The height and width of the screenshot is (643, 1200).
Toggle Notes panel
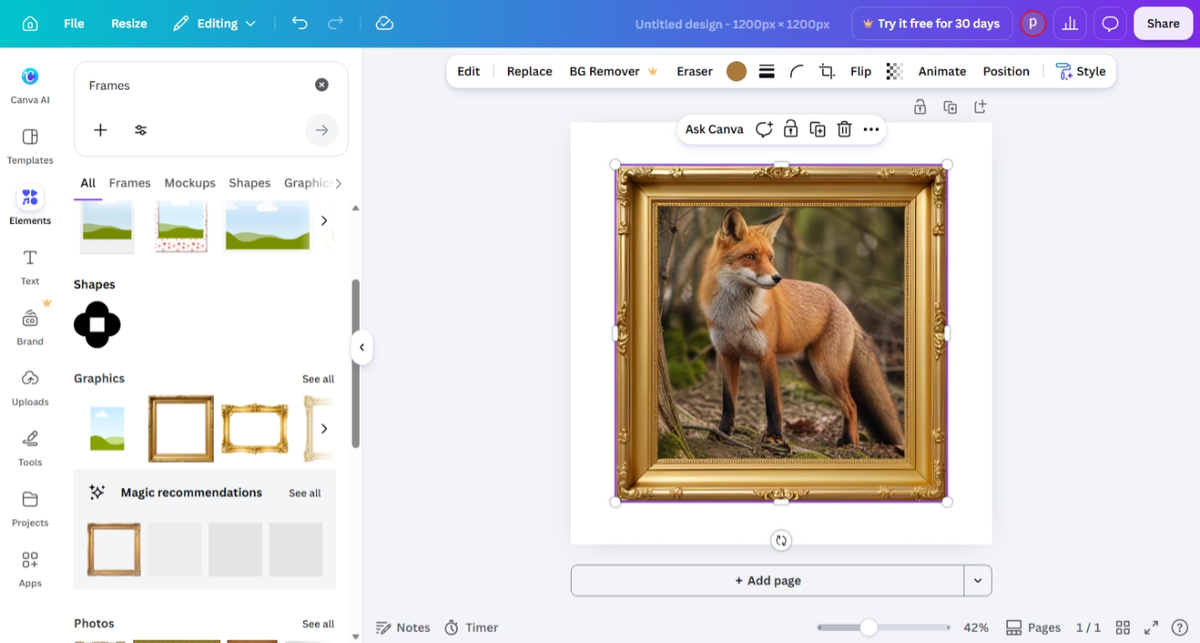click(x=403, y=627)
